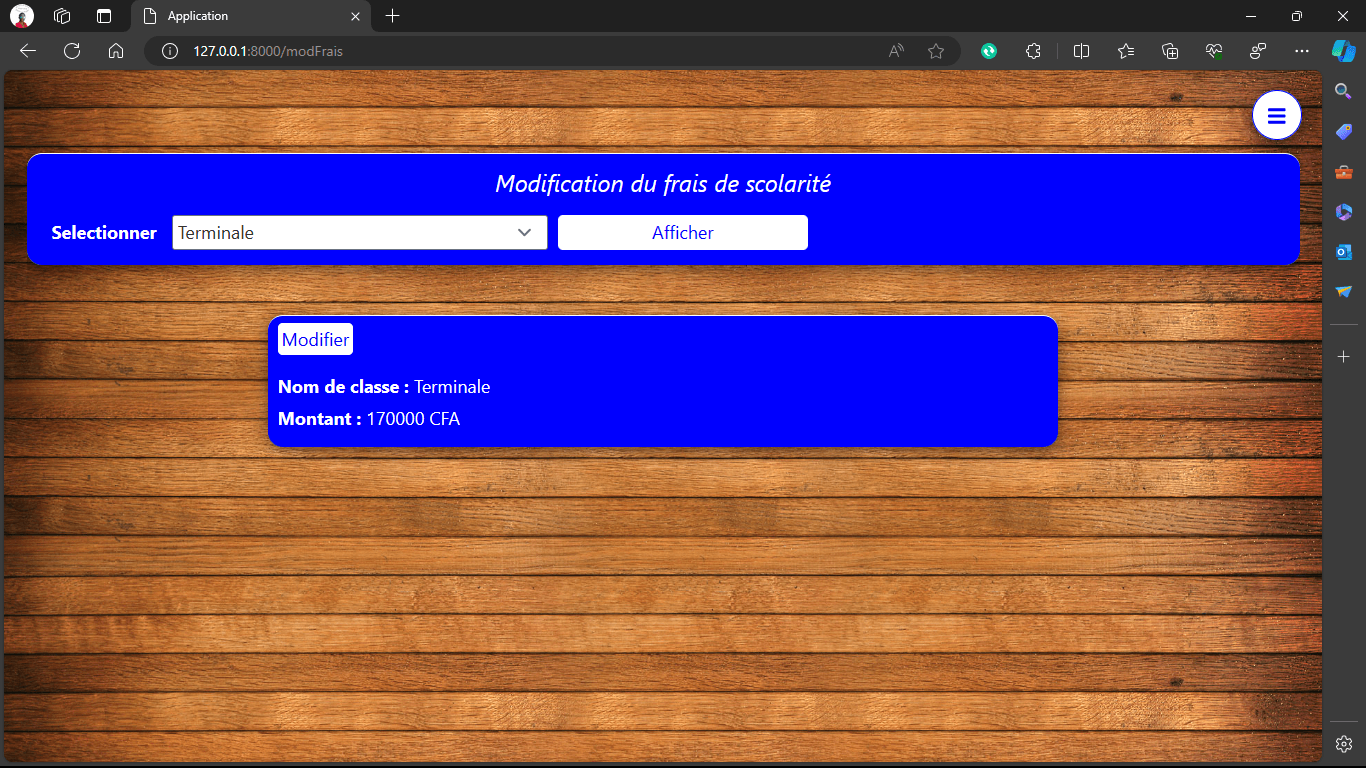
Task: Open a new tab with plus
Action: coord(393,16)
